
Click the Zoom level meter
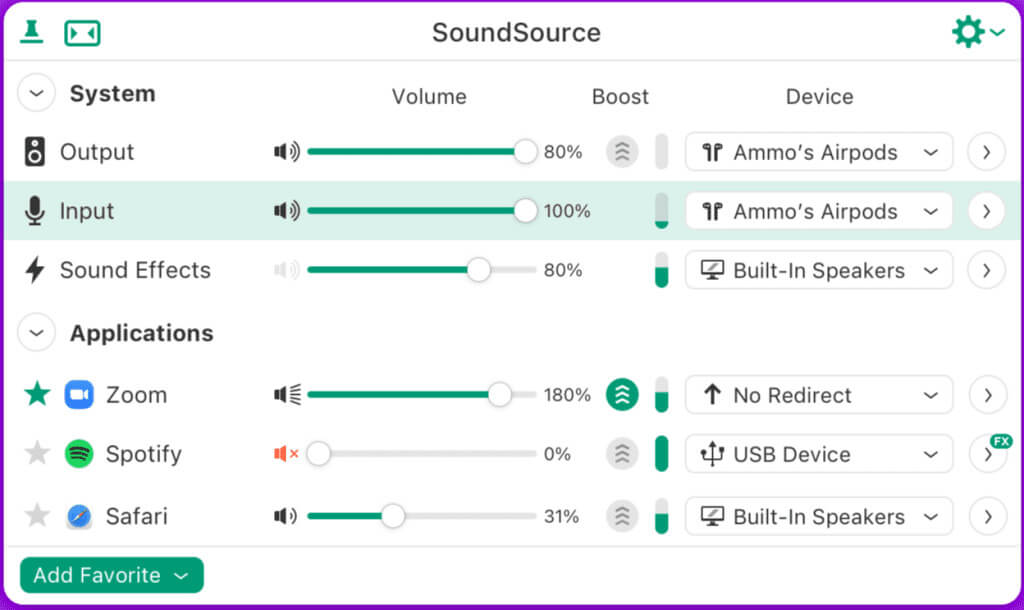click(662, 394)
